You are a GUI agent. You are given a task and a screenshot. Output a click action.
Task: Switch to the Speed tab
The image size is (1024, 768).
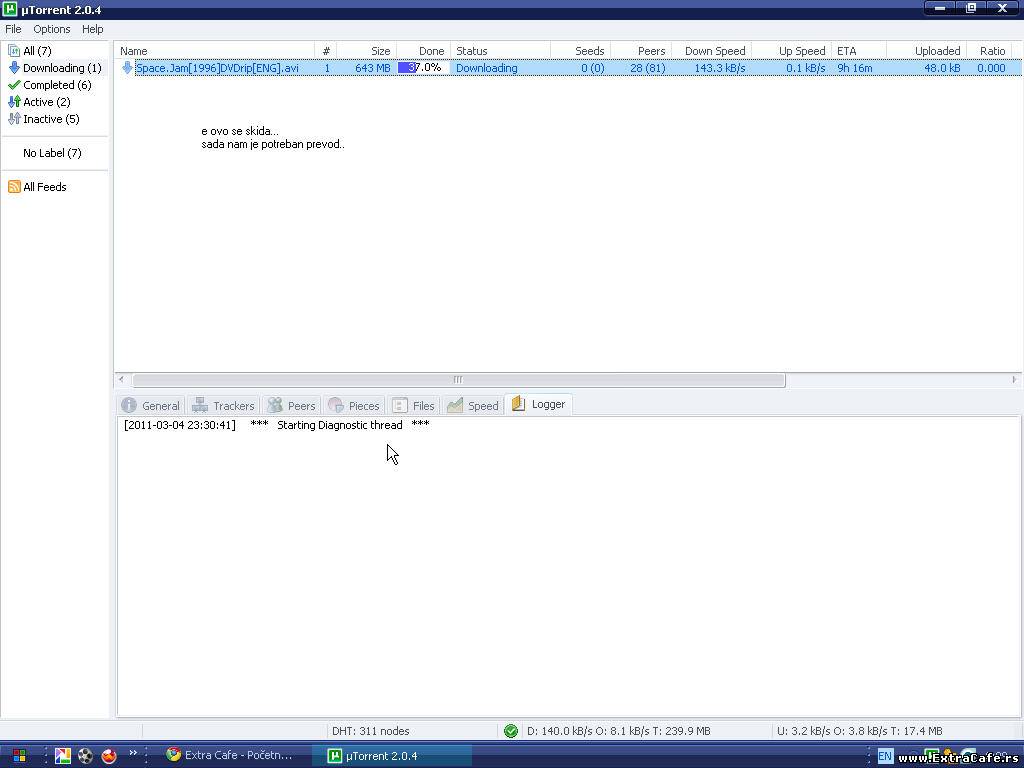473,406
